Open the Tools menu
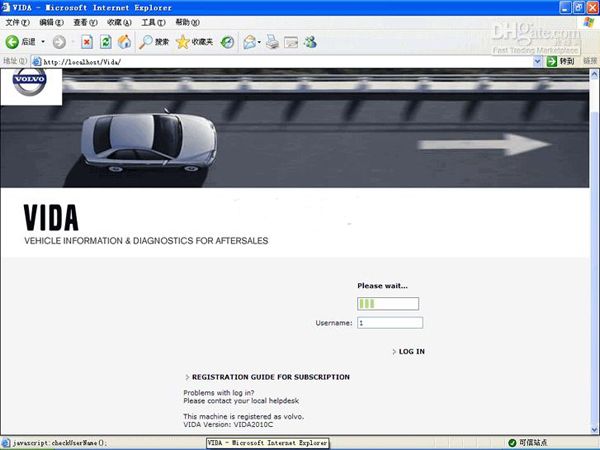The height and width of the screenshot is (450, 600). pos(153,22)
